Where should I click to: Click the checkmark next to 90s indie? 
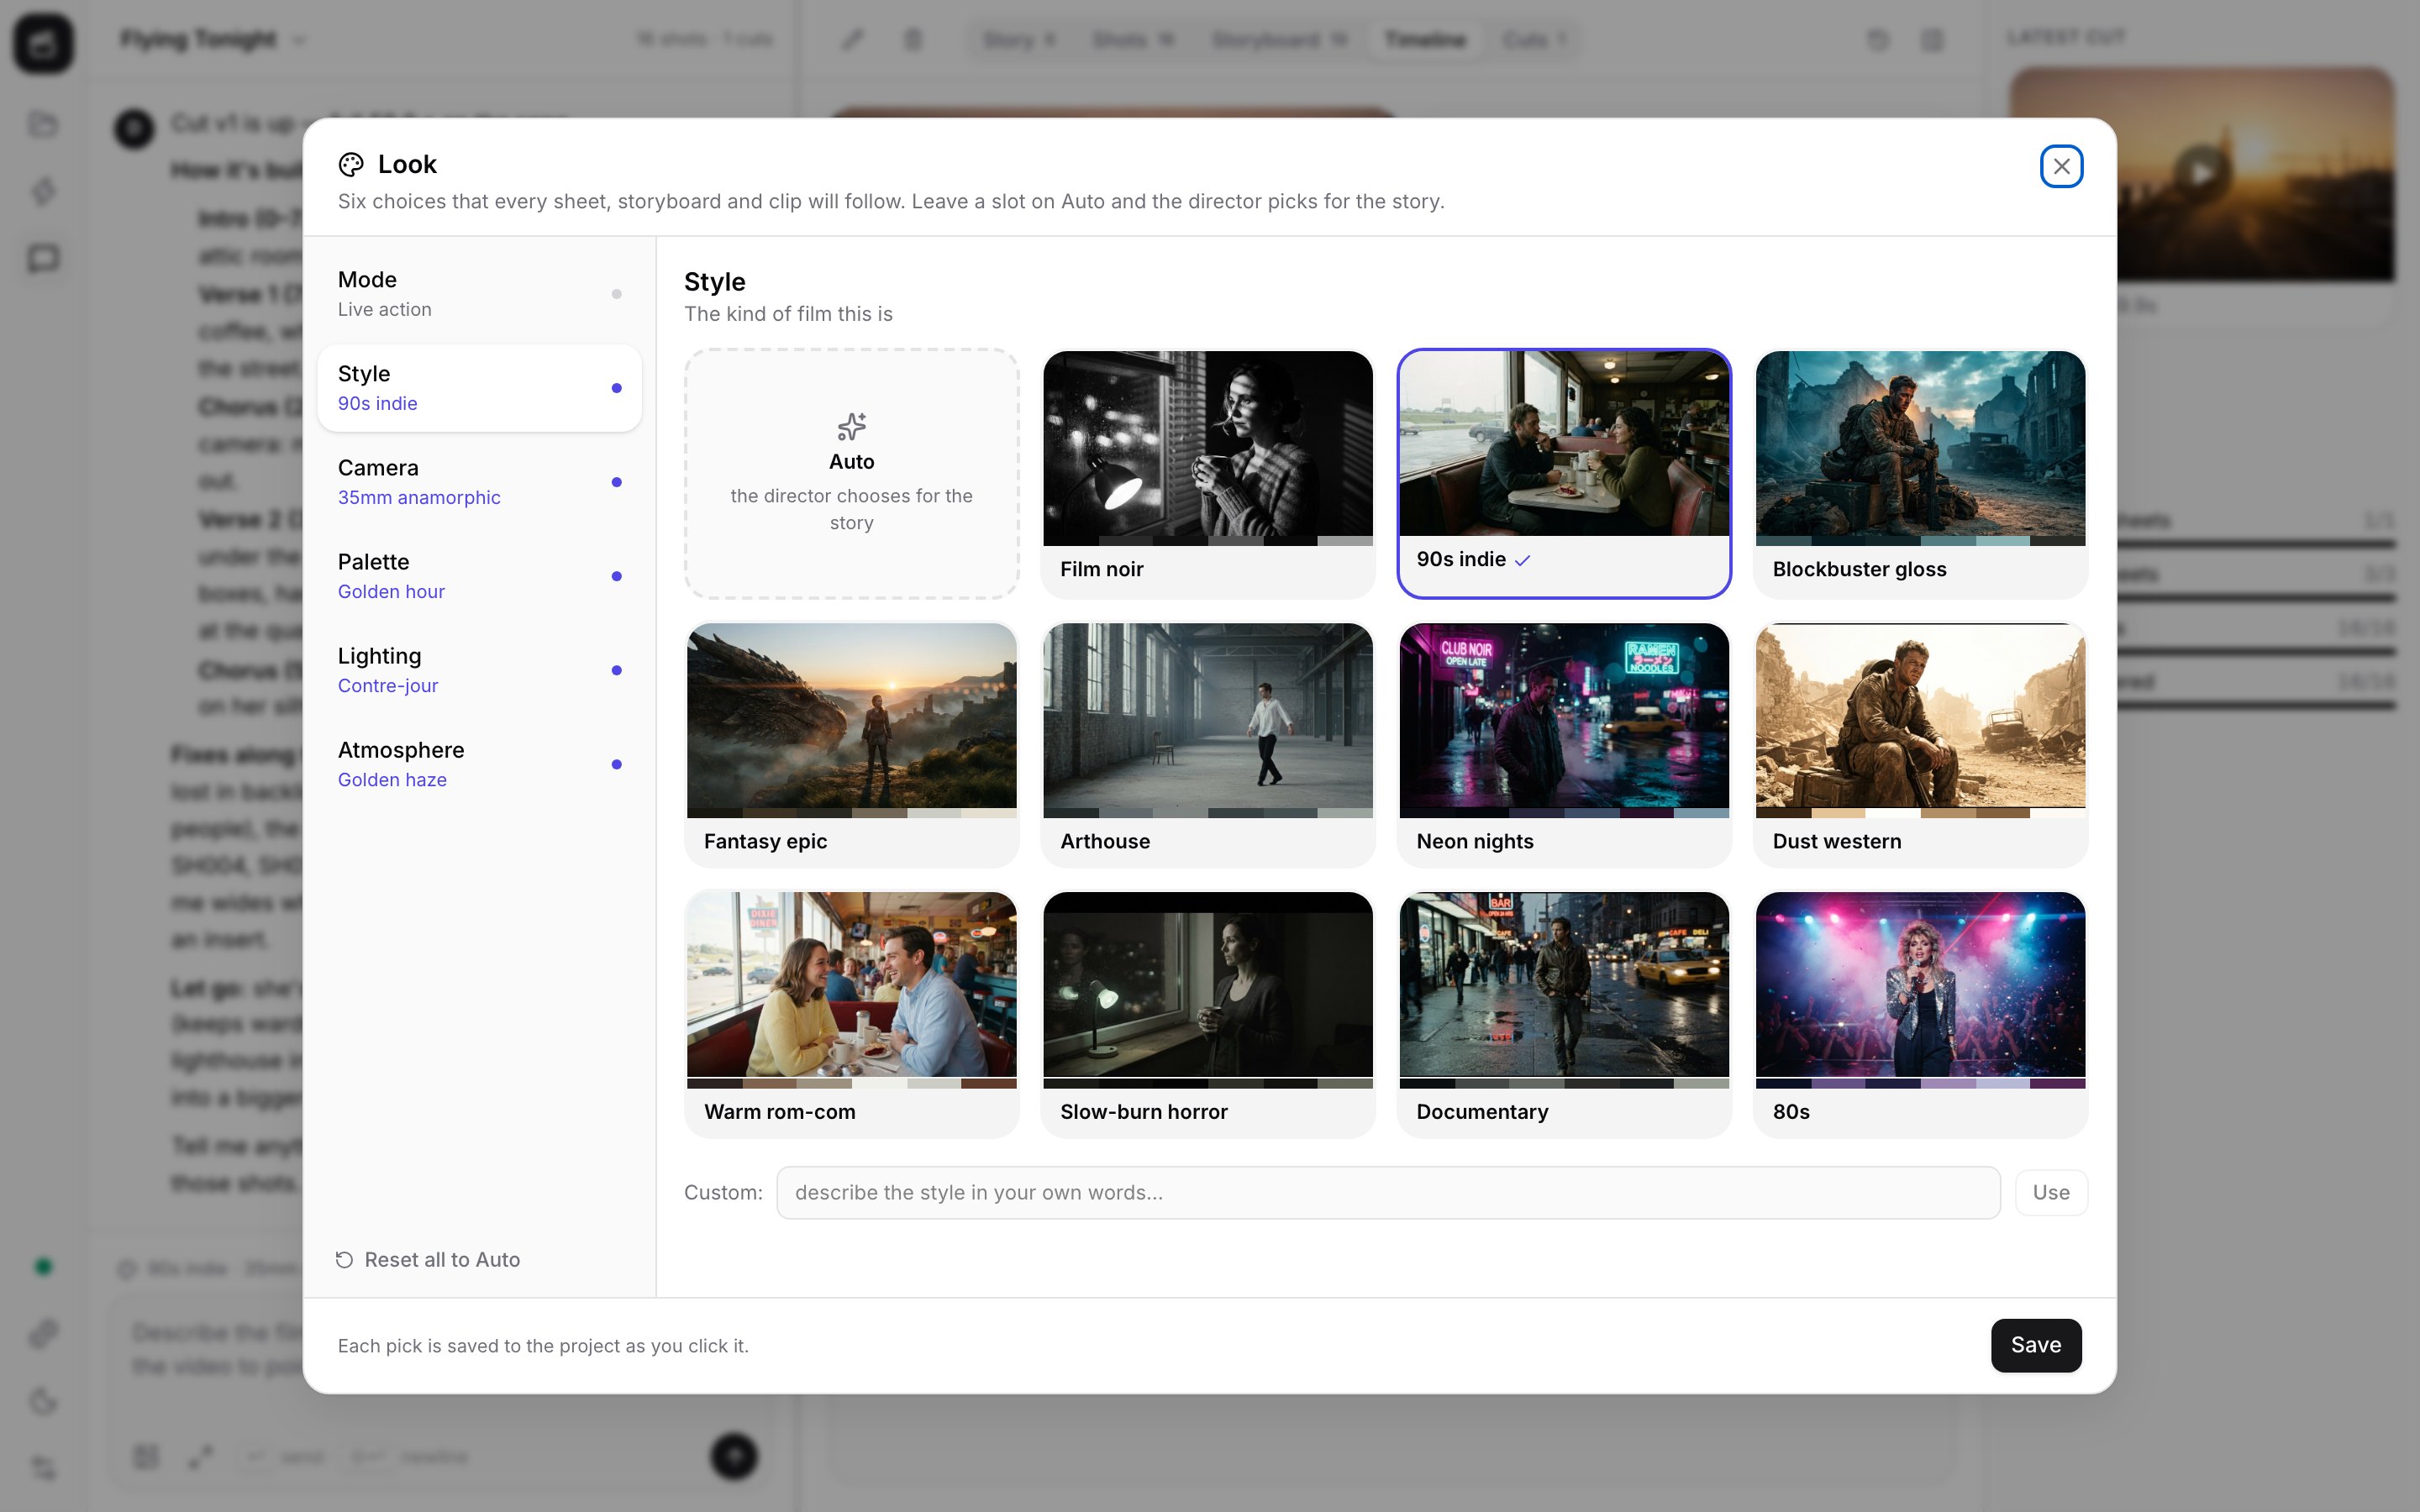tap(1522, 561)
